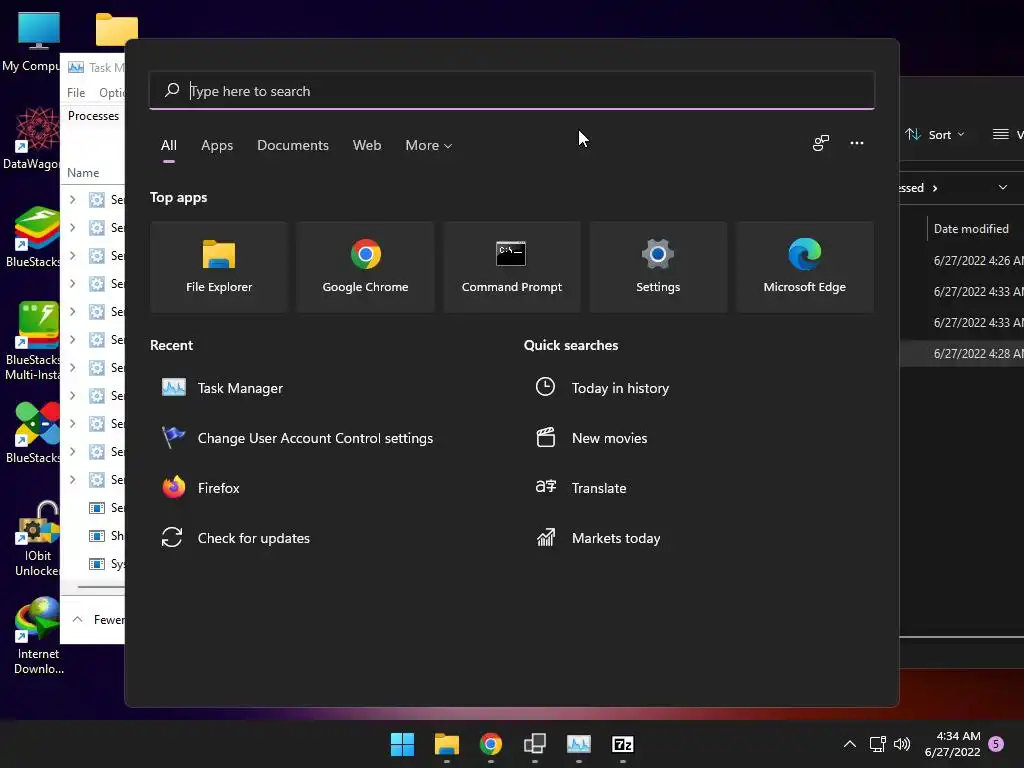
Task: Expand the third process row in Task Manager
Action: click(72, 256)
